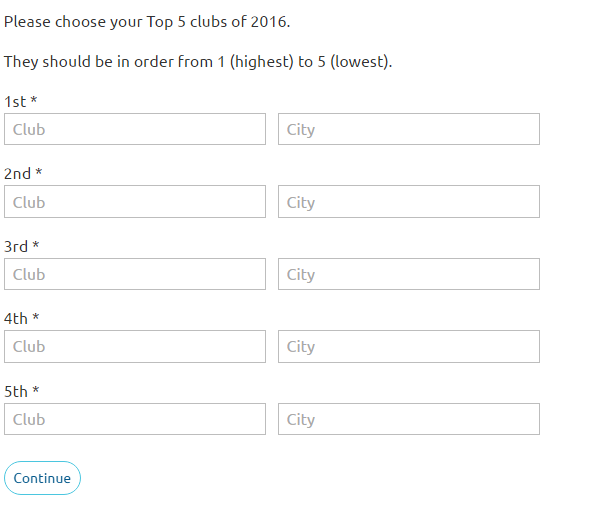
Task: Select the 2nd place City input
Action: click(408, 202)
